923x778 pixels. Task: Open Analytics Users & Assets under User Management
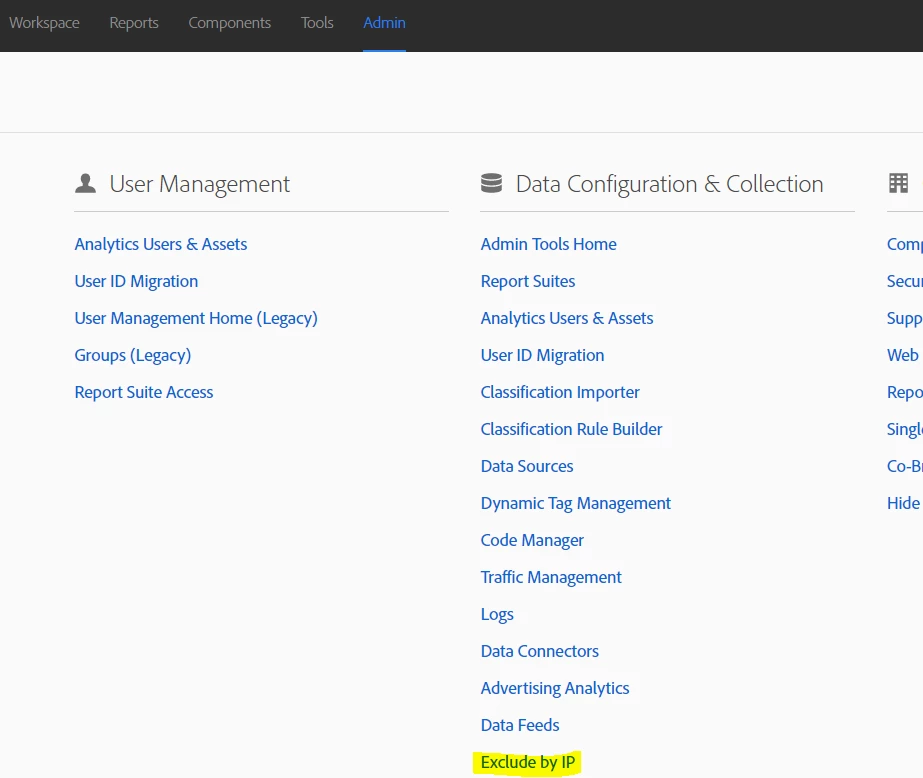tap(161, 244)
